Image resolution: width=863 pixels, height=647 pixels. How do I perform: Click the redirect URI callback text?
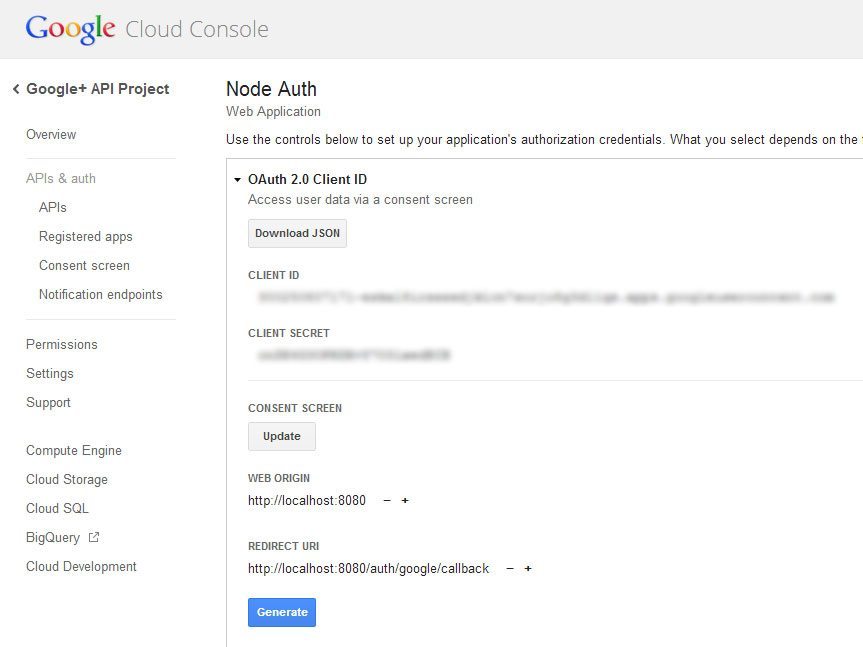pyautogui.click(x=369, y=568)
